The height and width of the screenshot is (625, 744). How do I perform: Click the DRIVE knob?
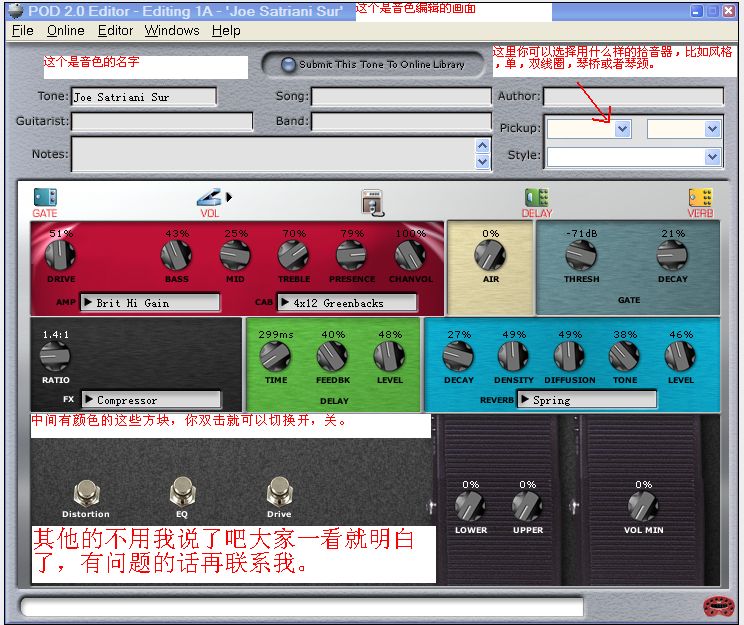click(x=60, y=255)
